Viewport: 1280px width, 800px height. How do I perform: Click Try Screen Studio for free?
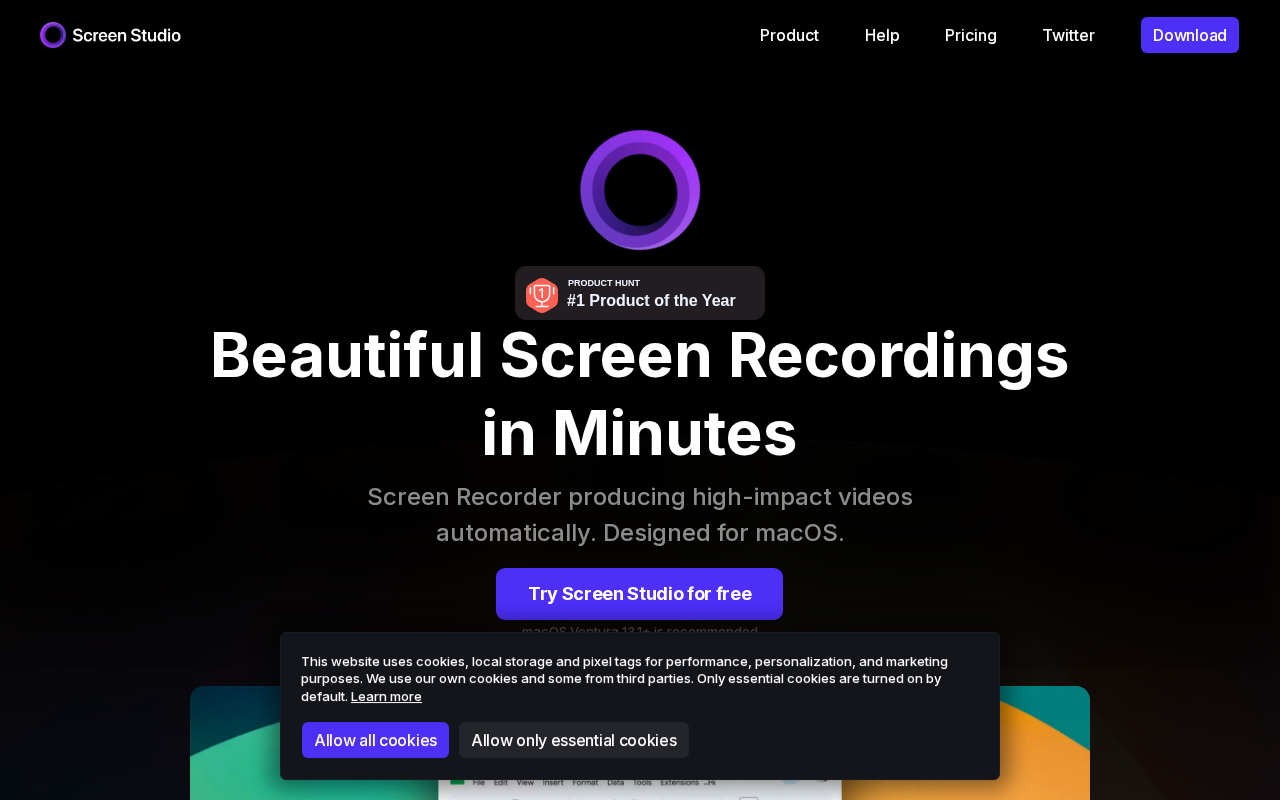coord(639,594)
